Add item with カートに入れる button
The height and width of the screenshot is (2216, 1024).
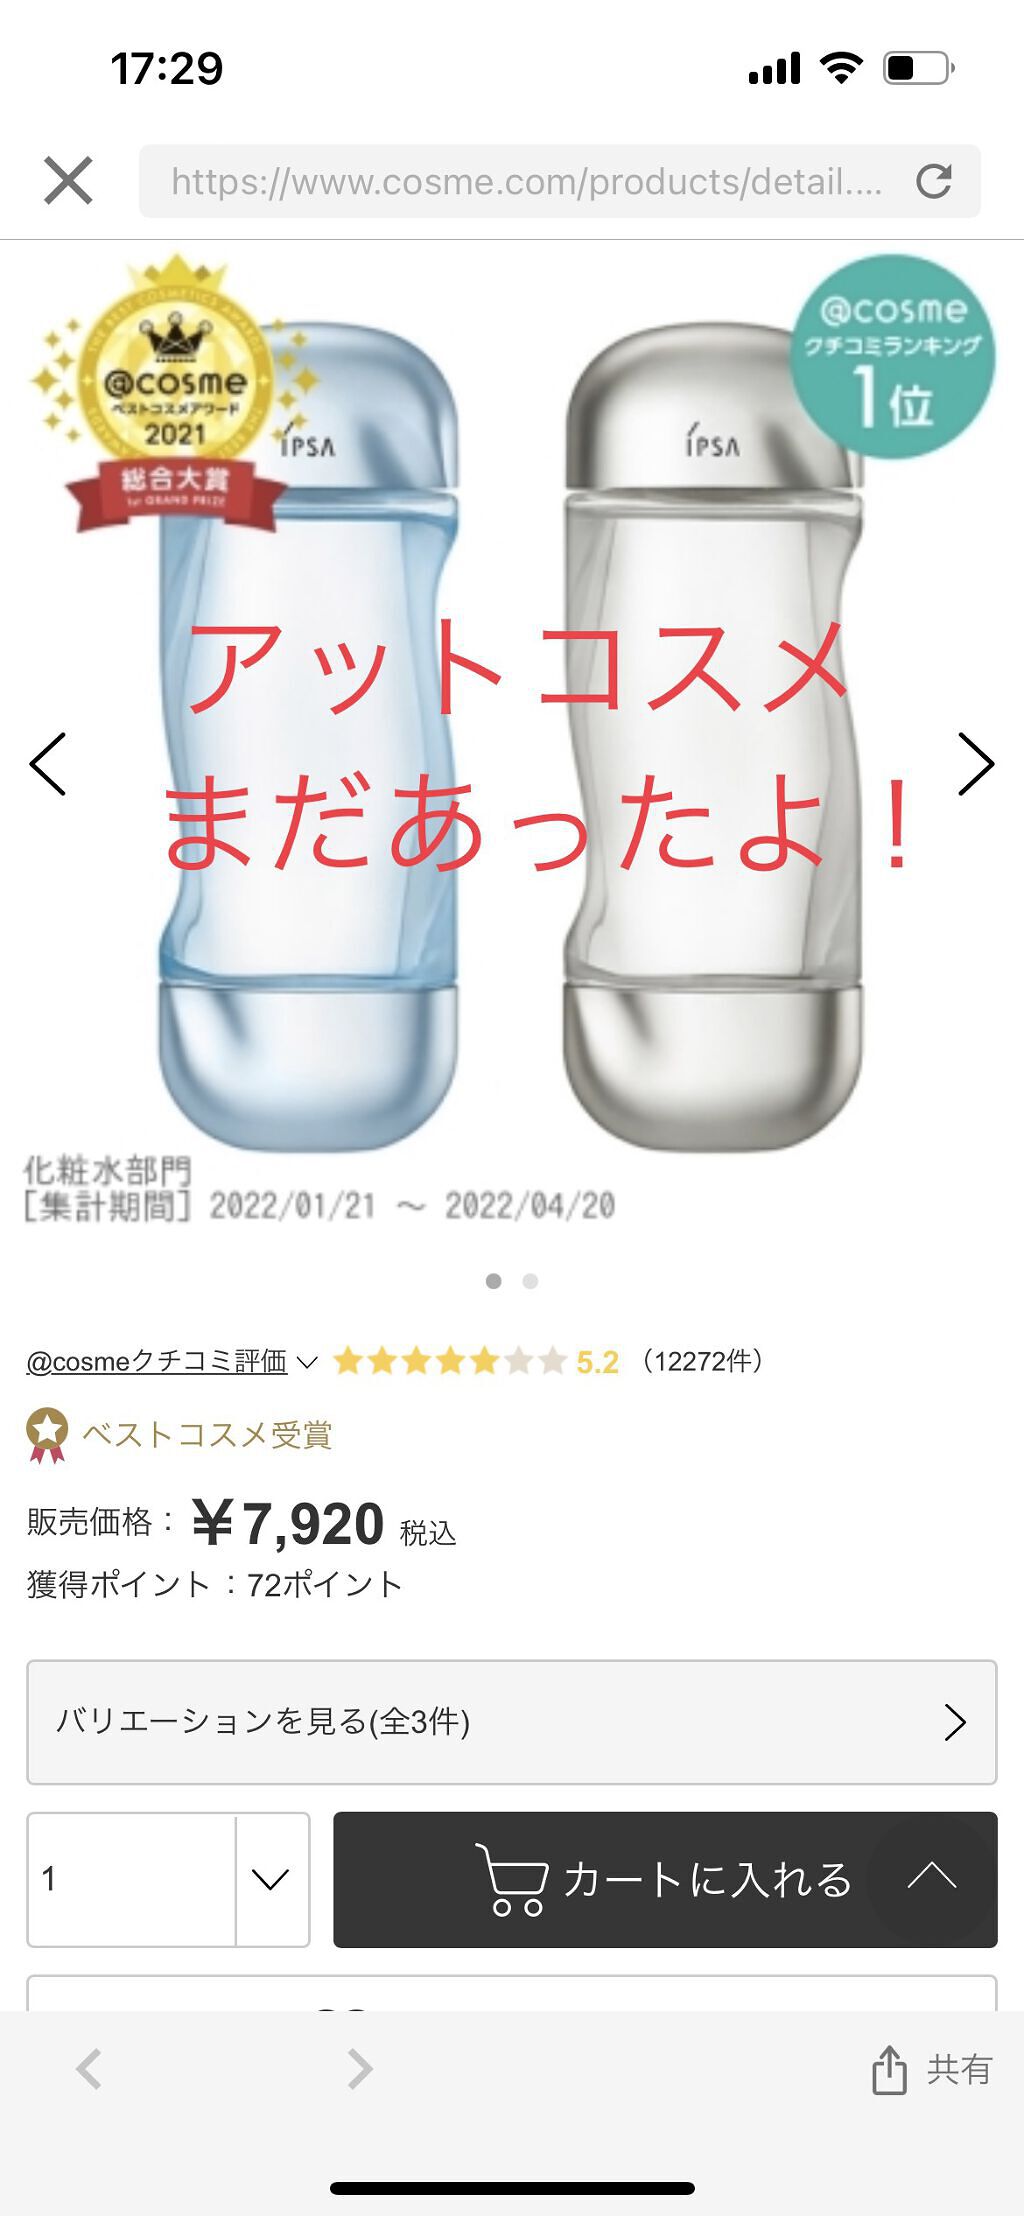point(665,1879)
